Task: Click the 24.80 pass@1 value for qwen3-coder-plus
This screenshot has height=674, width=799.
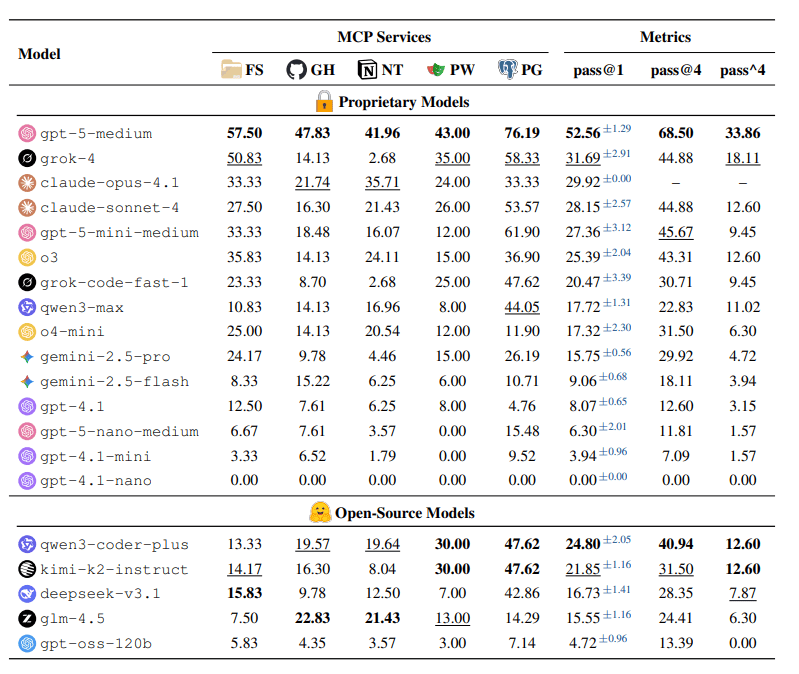Action: (x=583, y=544)
